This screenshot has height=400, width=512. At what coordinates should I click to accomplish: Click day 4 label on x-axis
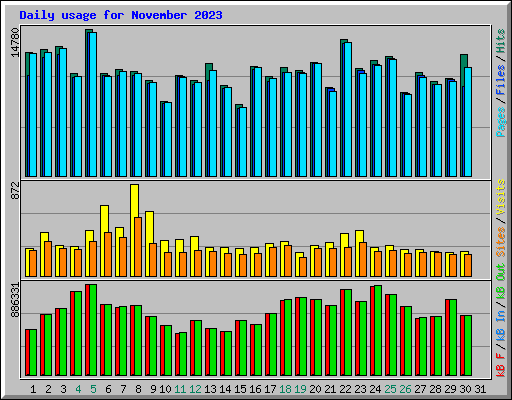click(x=78, y=389)
